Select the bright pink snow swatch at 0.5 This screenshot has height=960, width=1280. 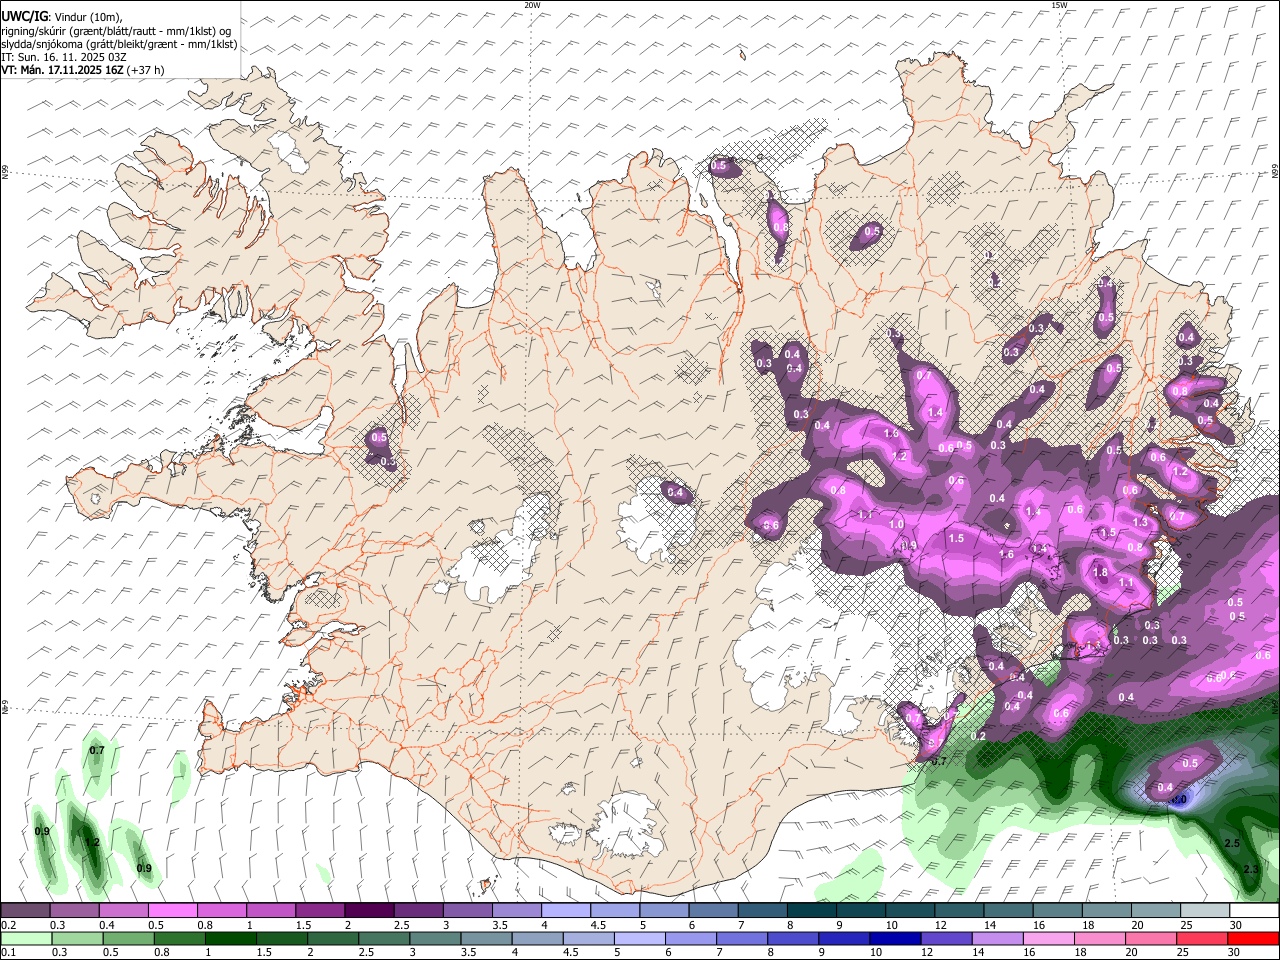[172, 910]
